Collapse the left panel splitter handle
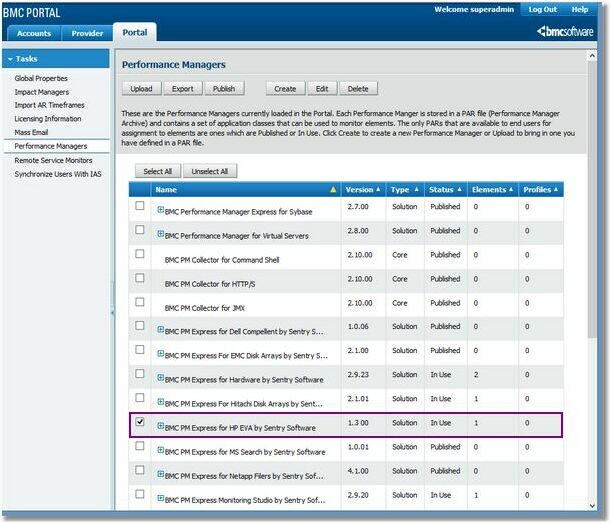The width and height of the screenshot is (611, 524). coord(112,312)
